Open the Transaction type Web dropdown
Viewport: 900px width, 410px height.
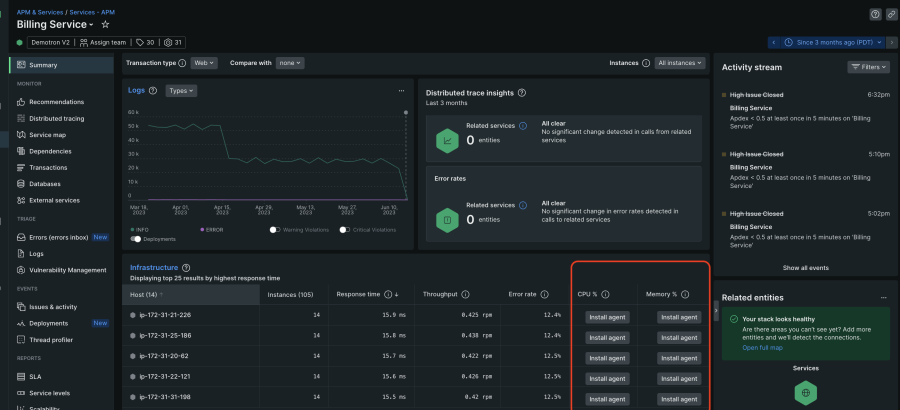pyautogui.click(x=205, y=63)
